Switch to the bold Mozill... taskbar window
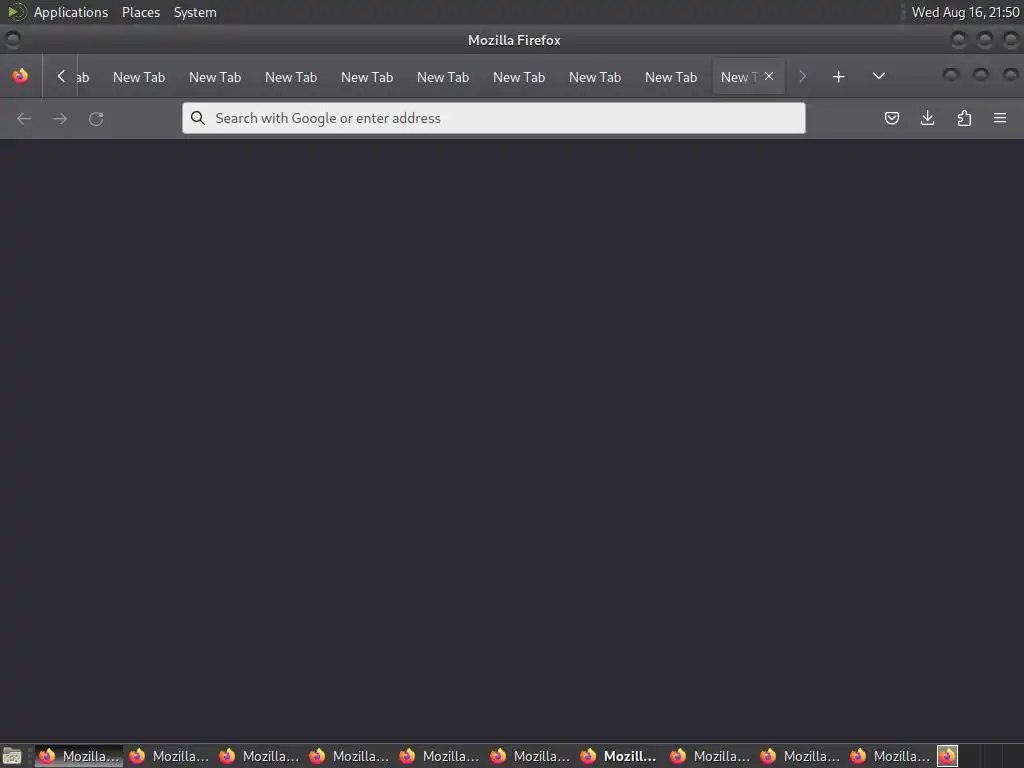 620,756
